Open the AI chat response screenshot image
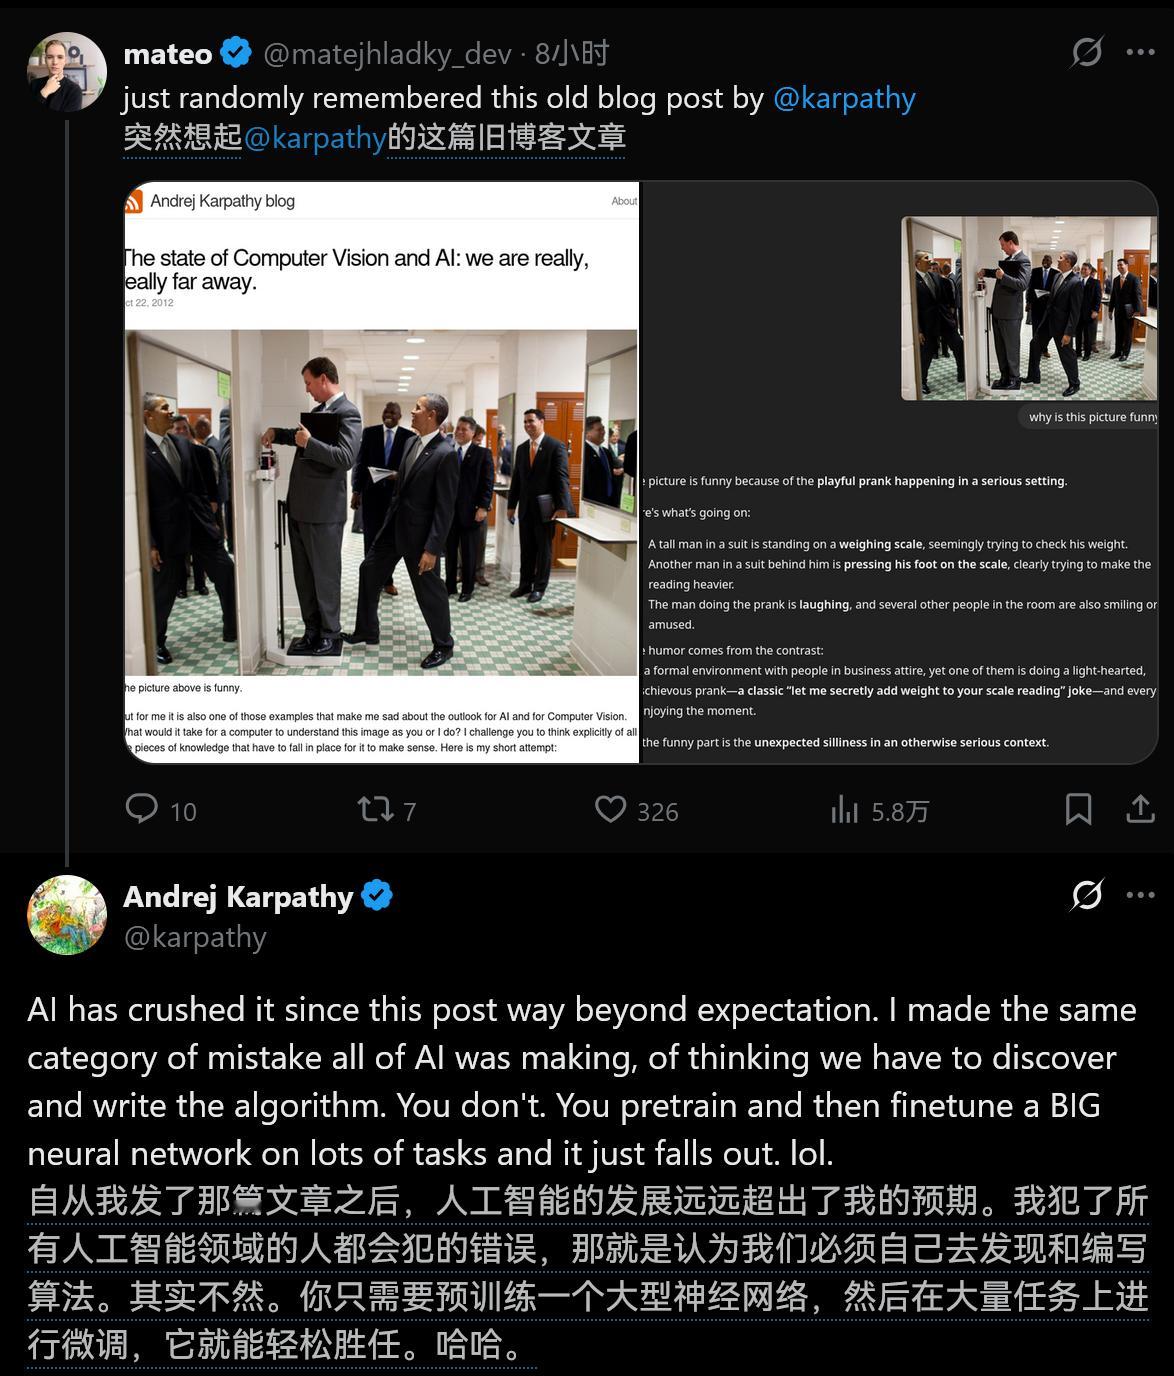Screen dimensions: 1174x1376 899,472
